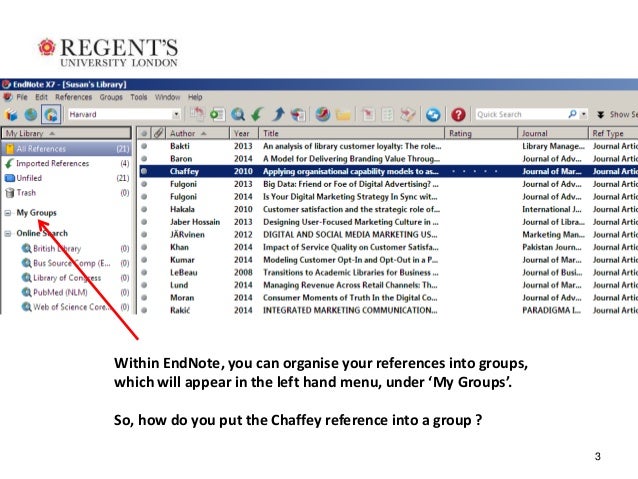Viewport: 638px width, 479px height.
Task: Click the paperclip attachment column header
Action: click(x=158, y=133)
